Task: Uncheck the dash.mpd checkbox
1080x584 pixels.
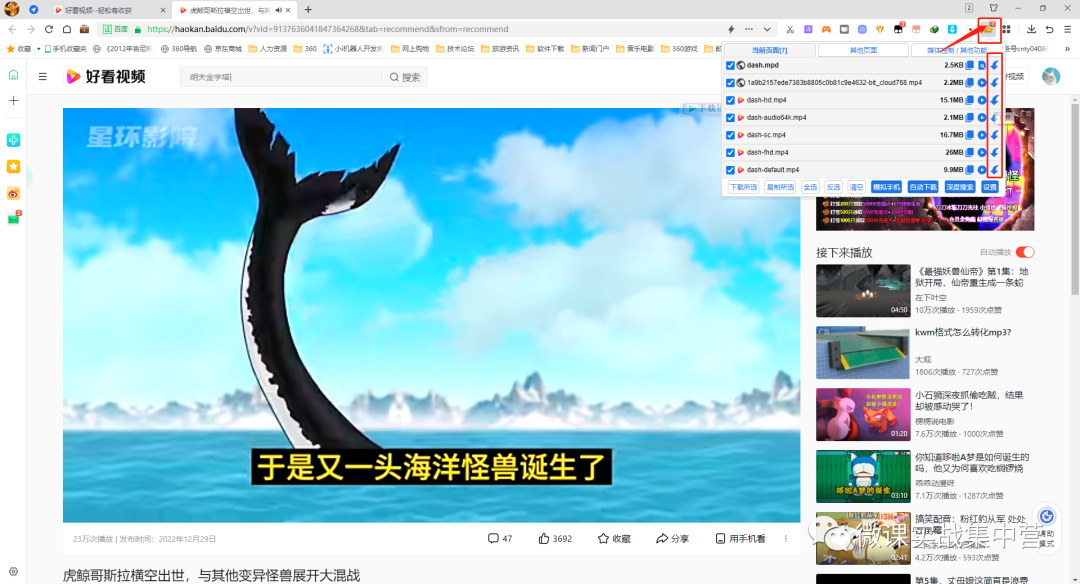Action: click(730, 65)
